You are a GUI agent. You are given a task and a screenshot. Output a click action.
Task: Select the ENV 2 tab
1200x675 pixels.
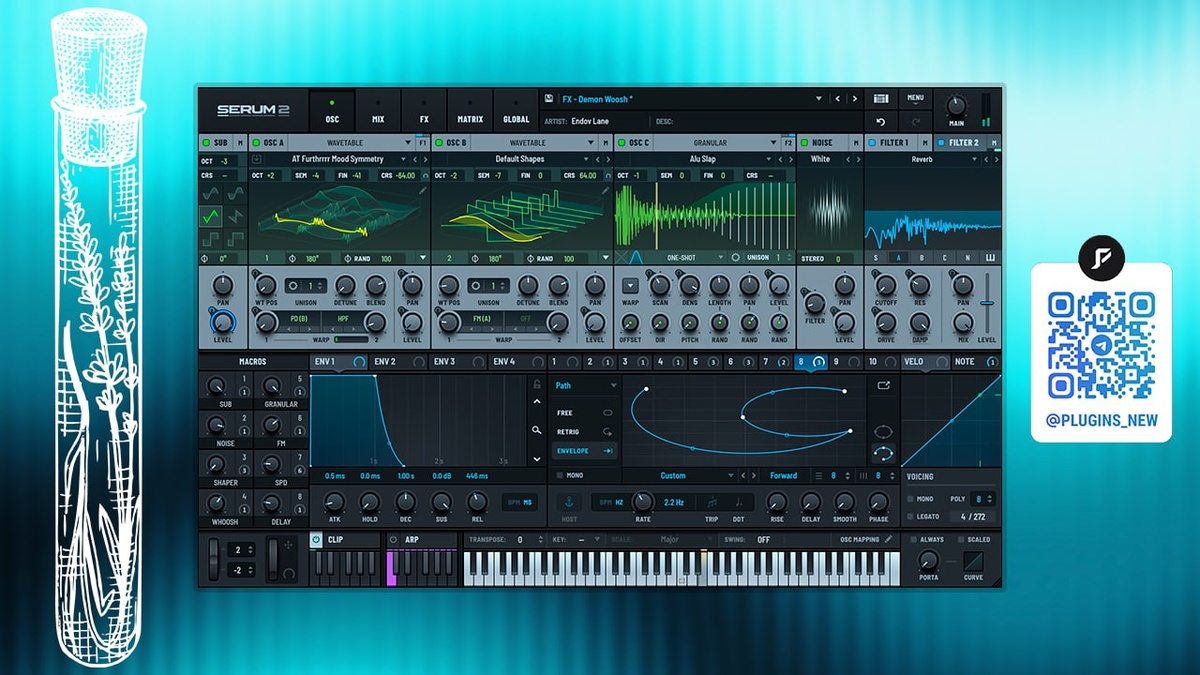click(397, 361)
